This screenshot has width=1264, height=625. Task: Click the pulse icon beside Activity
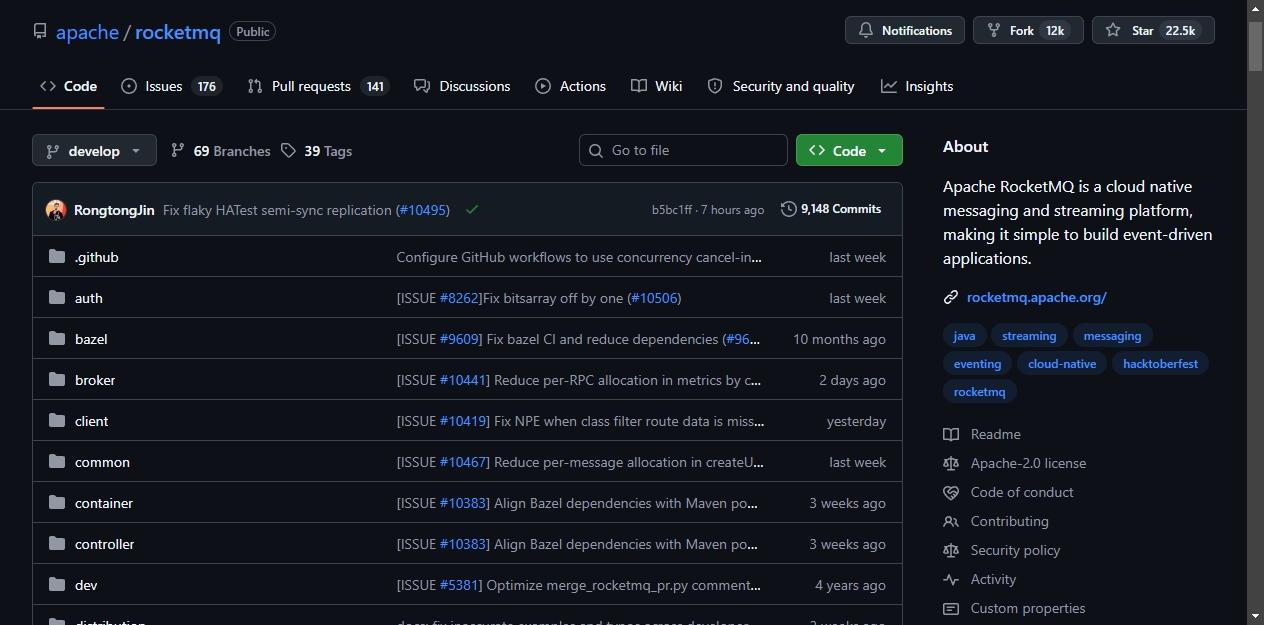pyautogui.click(x=951, y=579)
